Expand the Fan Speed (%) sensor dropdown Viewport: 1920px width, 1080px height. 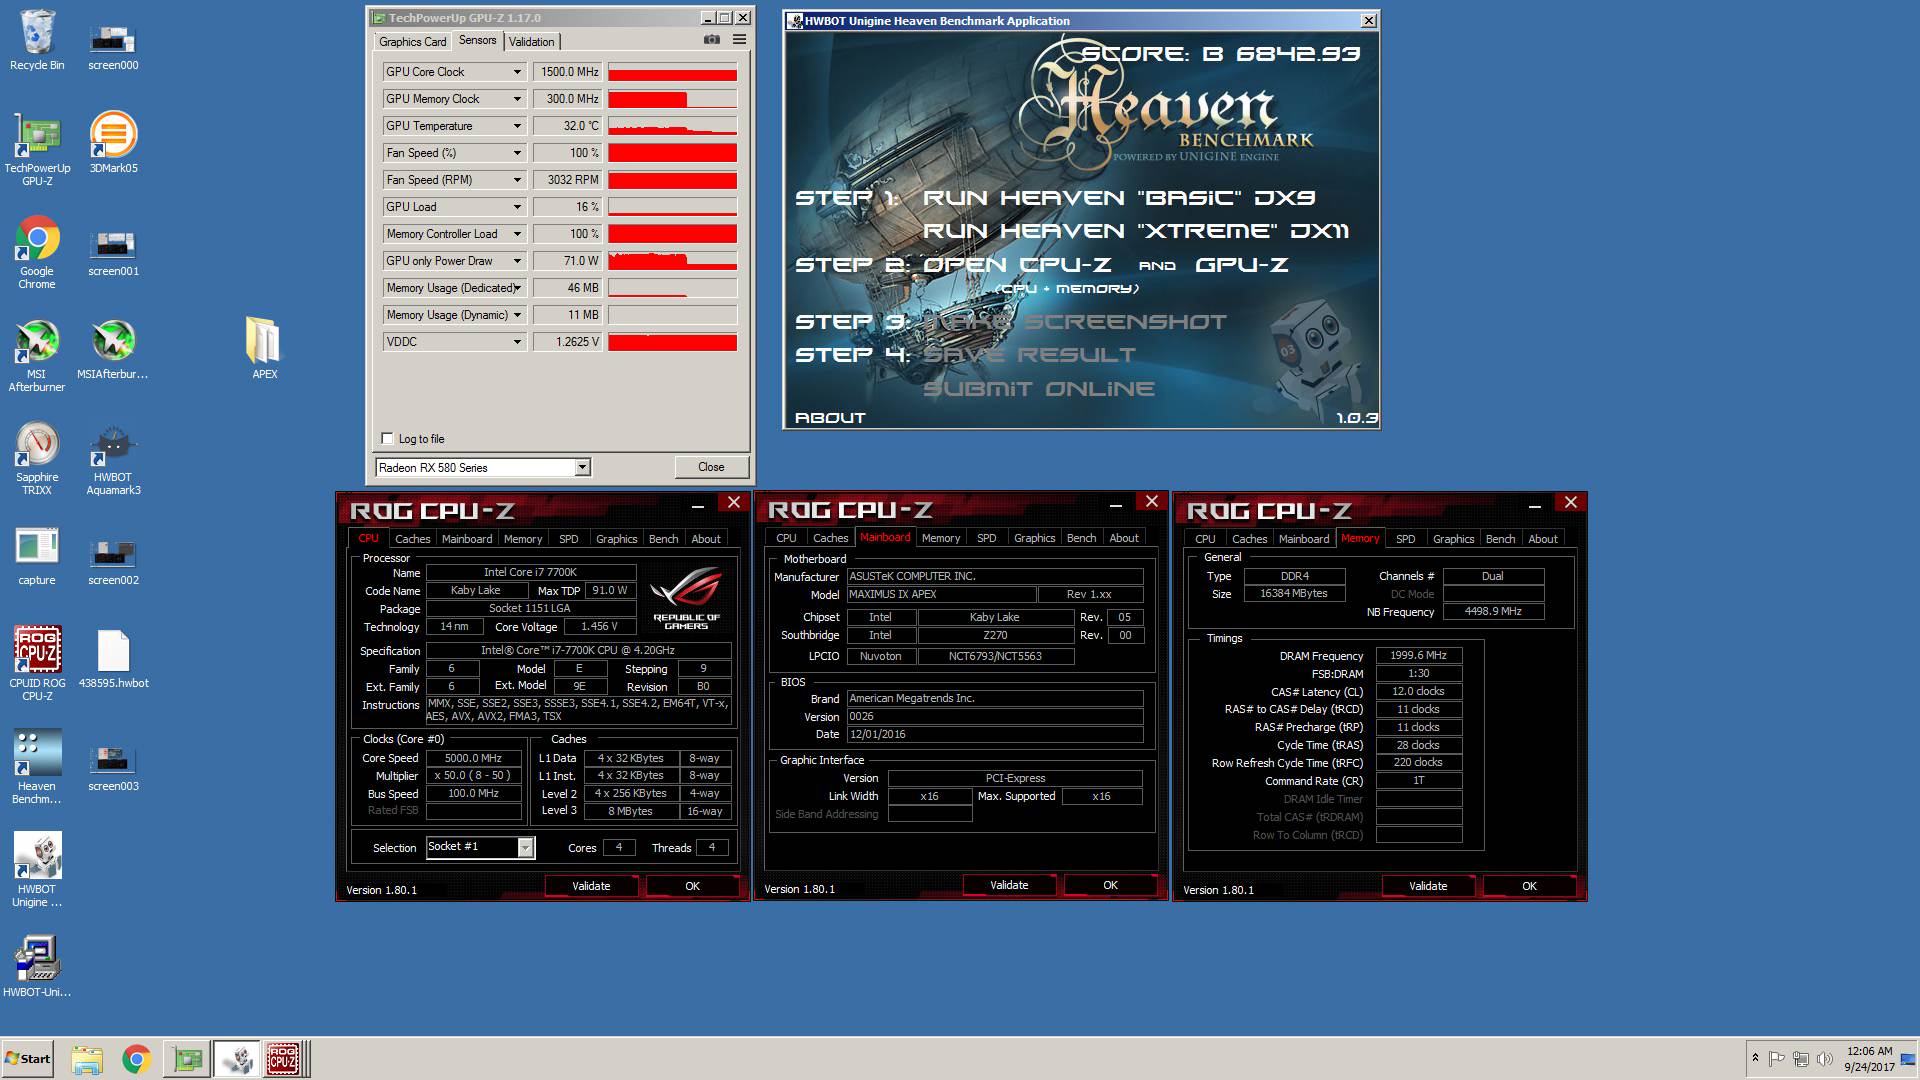click(x=517, y=153)
